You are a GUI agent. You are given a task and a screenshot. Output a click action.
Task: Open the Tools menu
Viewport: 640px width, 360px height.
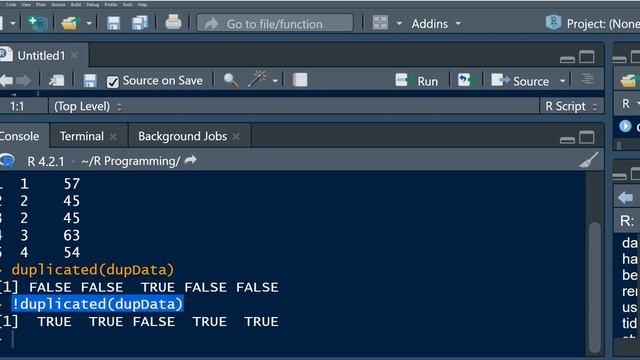[x=128, y=4]
